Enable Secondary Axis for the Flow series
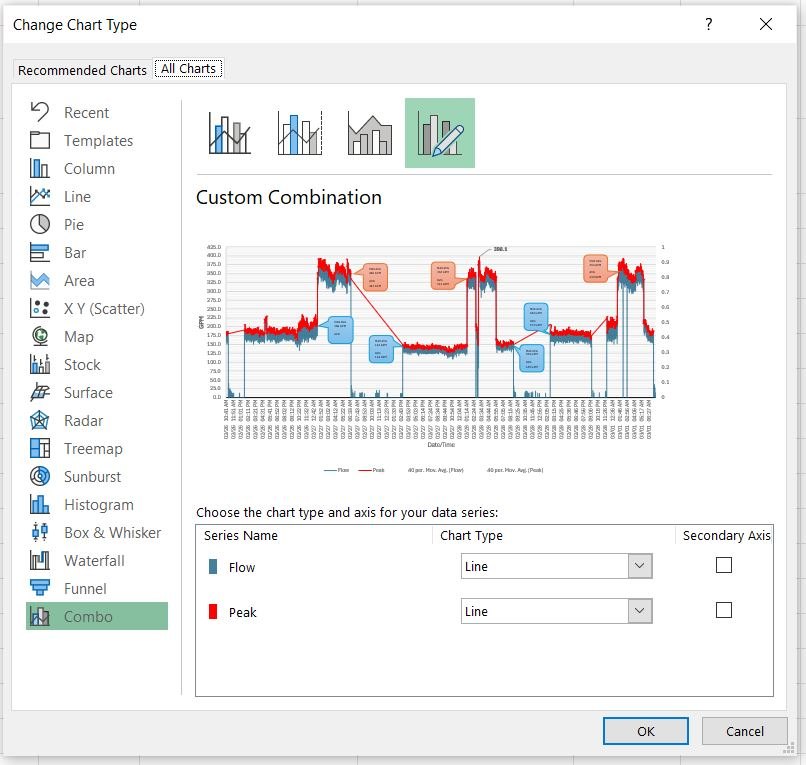806x765 pixels. (724, 565)
